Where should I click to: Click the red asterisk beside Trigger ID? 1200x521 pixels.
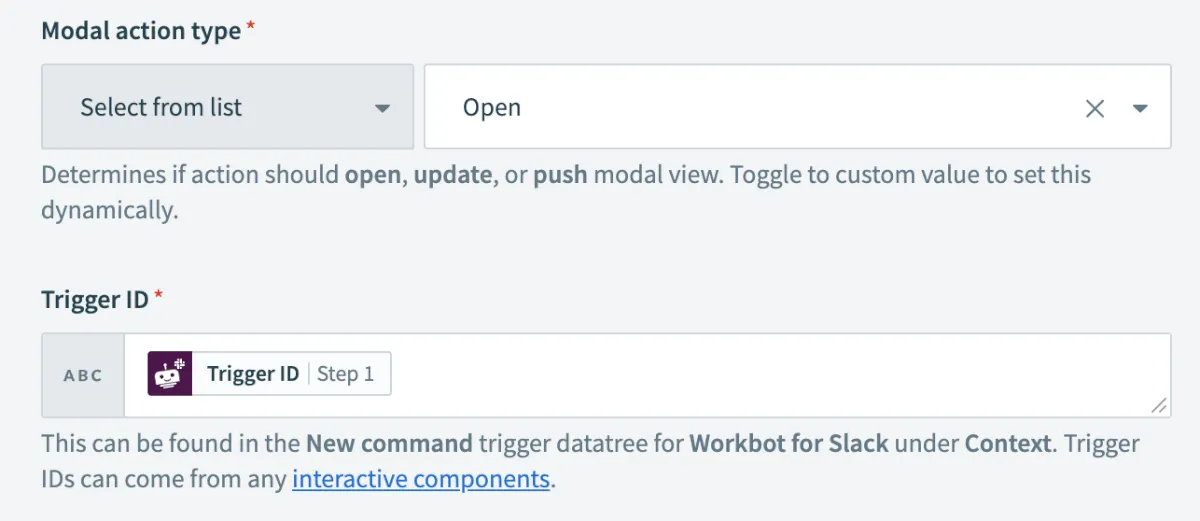click(x=158, y=296)
